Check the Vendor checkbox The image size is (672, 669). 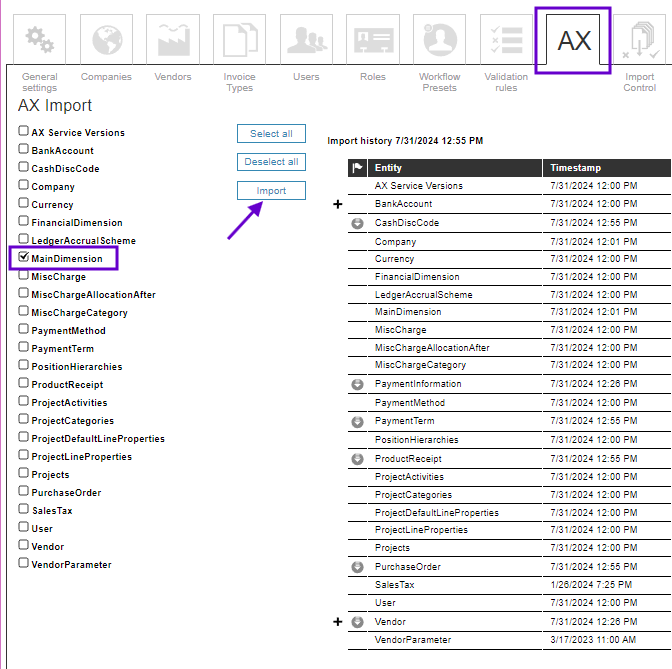click(24, 545)
